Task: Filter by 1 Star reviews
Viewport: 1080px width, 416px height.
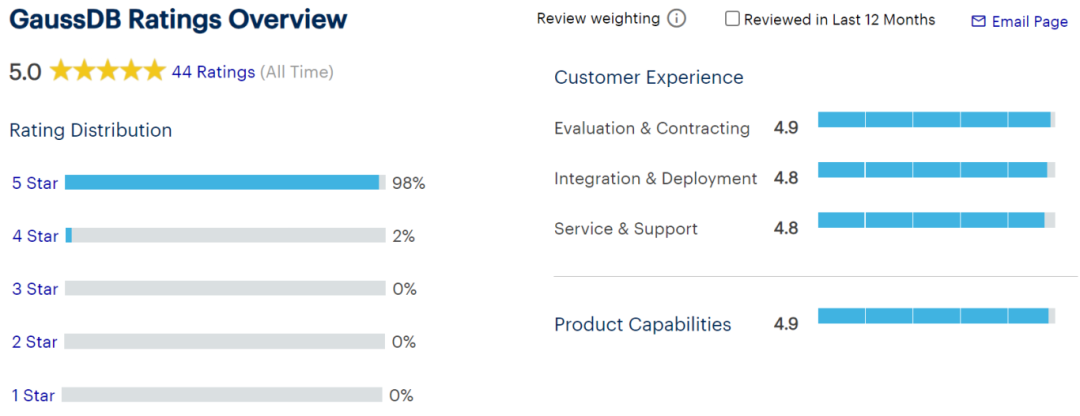Action: click(35, 395)
